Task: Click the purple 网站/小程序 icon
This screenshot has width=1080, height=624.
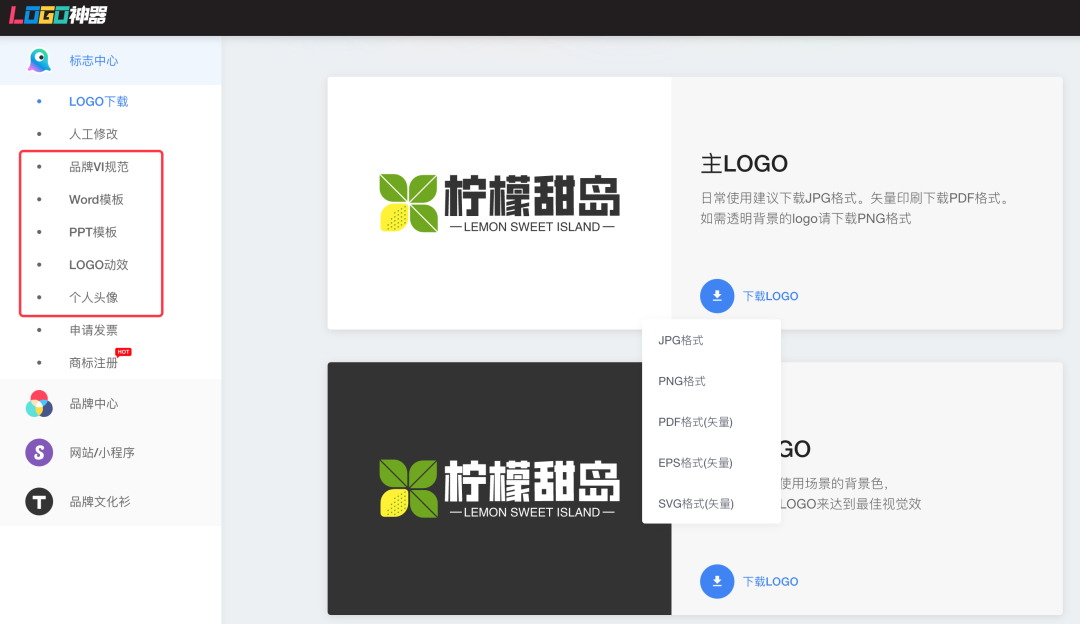Action: pyautogui.click(x=39, y=453)
